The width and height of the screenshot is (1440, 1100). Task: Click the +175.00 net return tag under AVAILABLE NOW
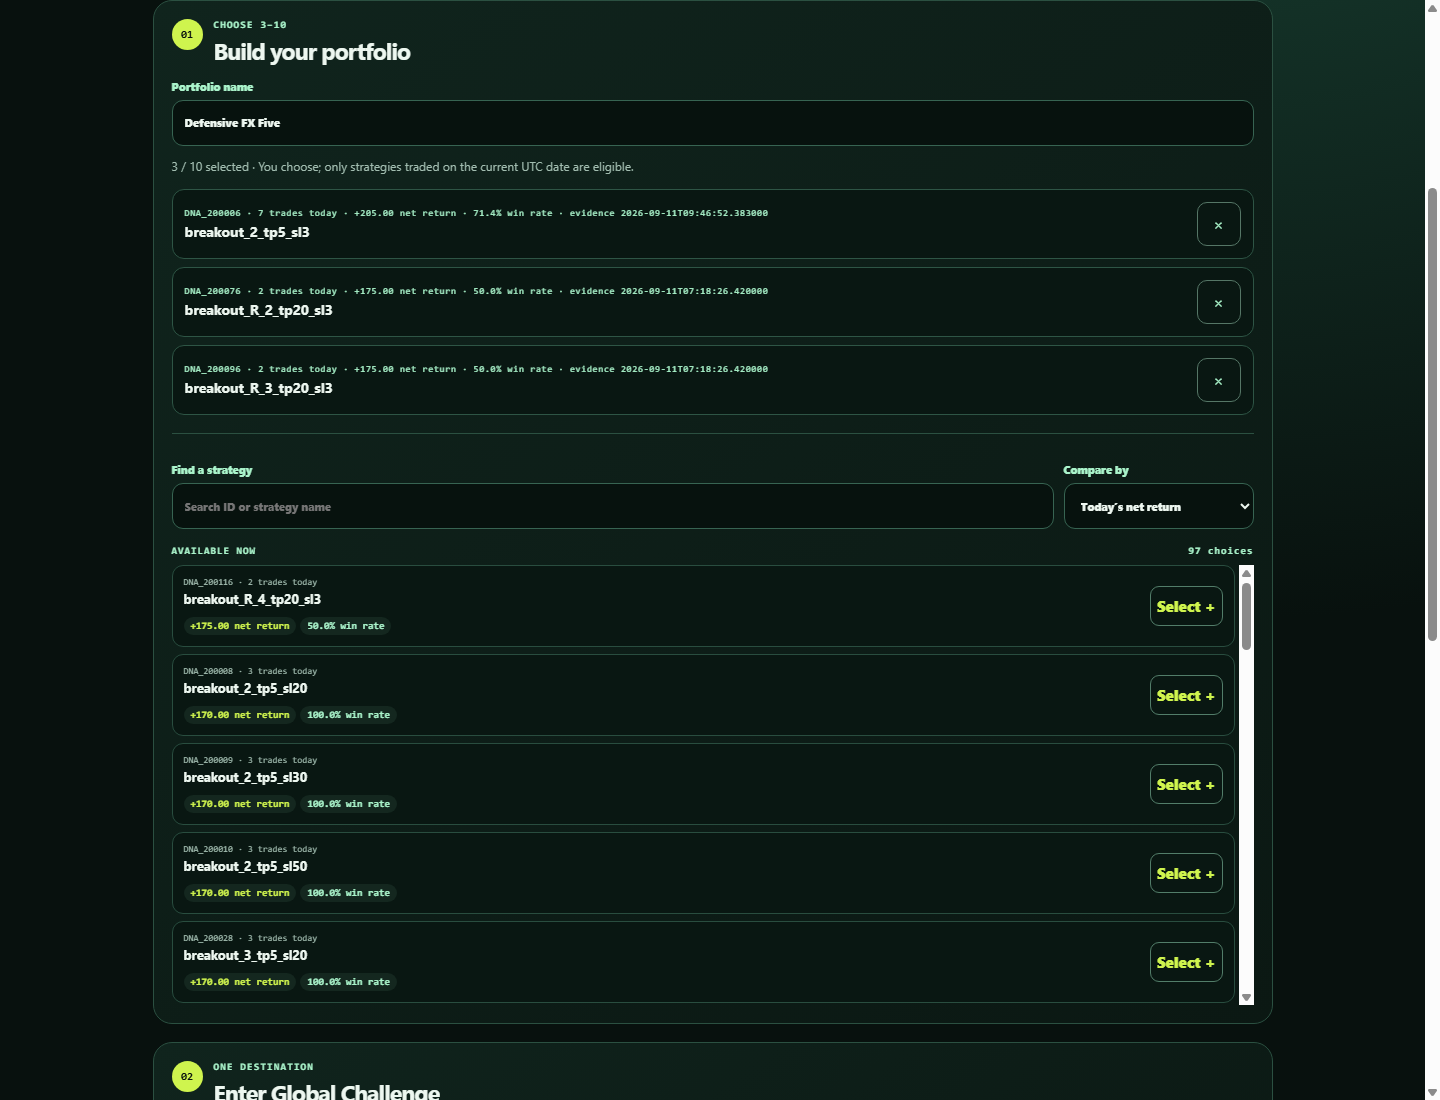tap(240, 626)
